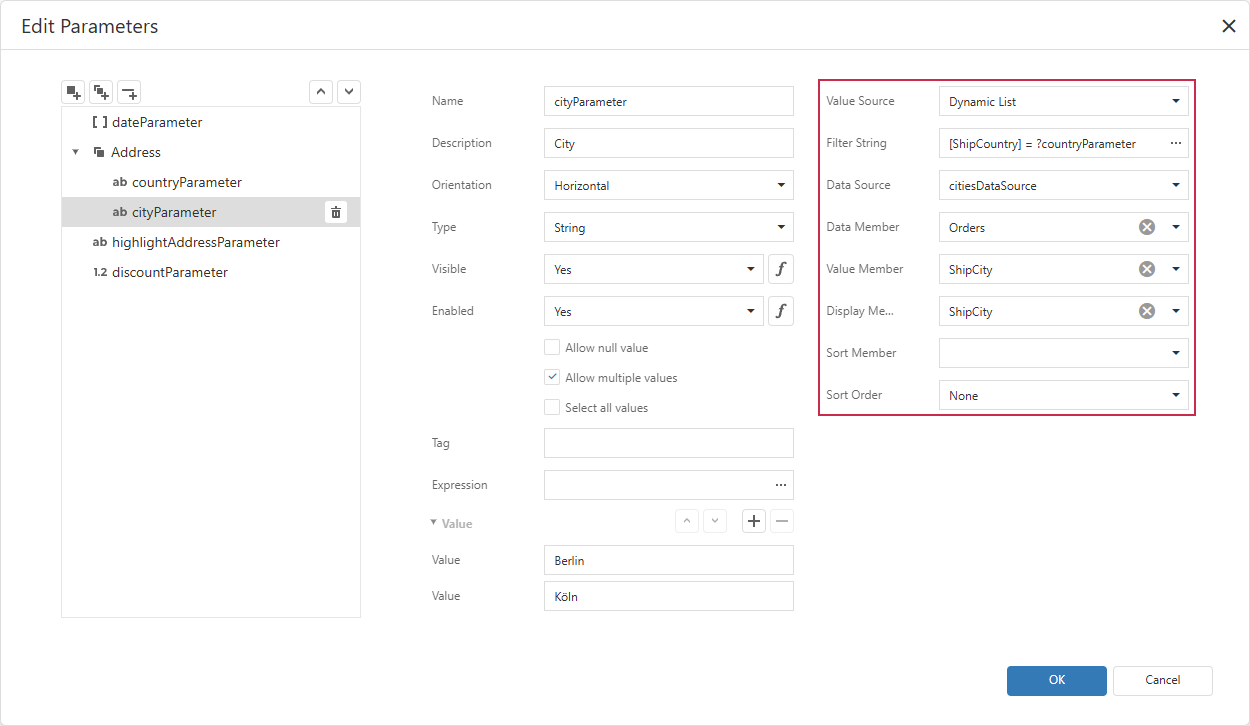Collapse the Address group
1250x726 pixels.
click(x=76, y=152)
